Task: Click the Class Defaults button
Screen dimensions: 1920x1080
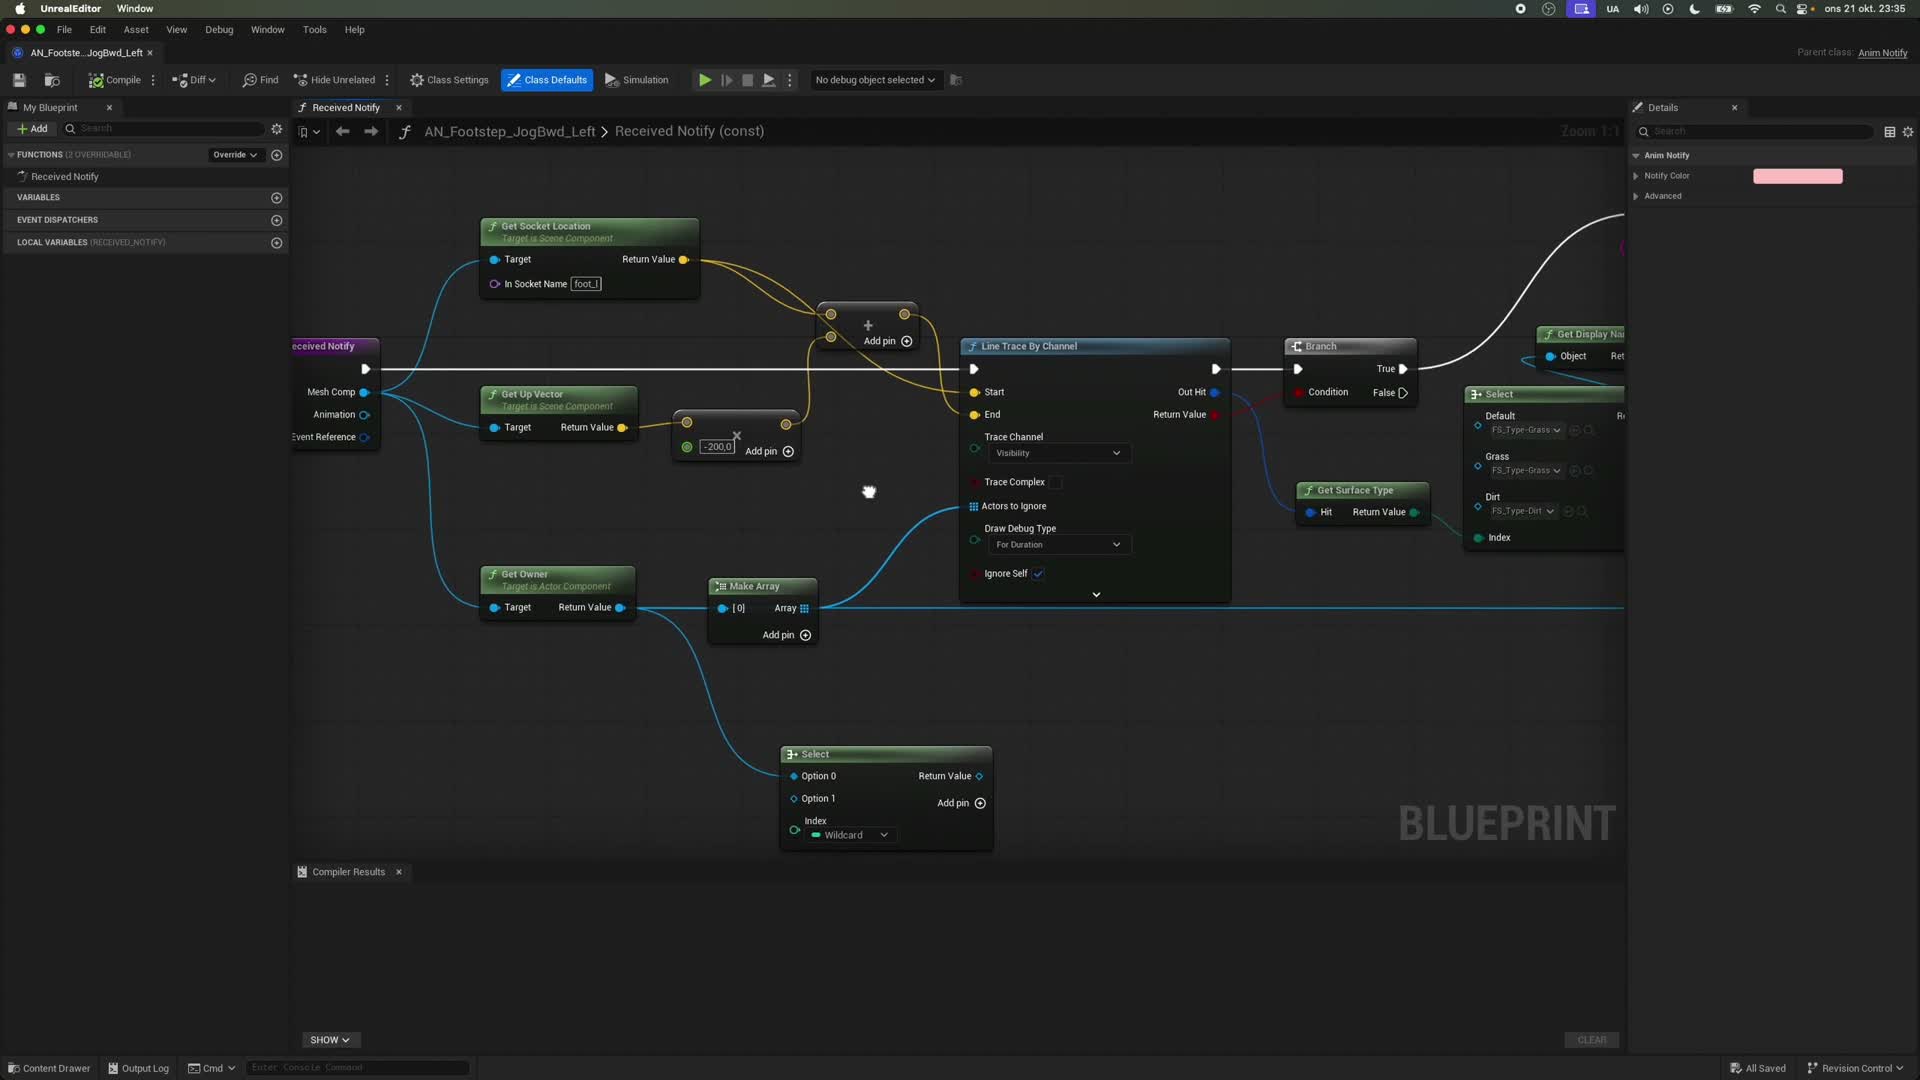Action: point(547,80)
